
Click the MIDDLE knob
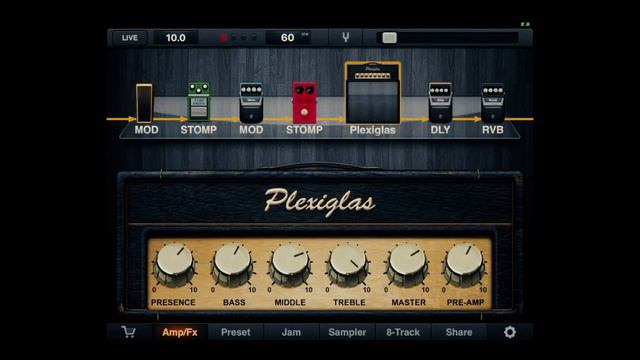pyautogui.click(x=290, y=264)
